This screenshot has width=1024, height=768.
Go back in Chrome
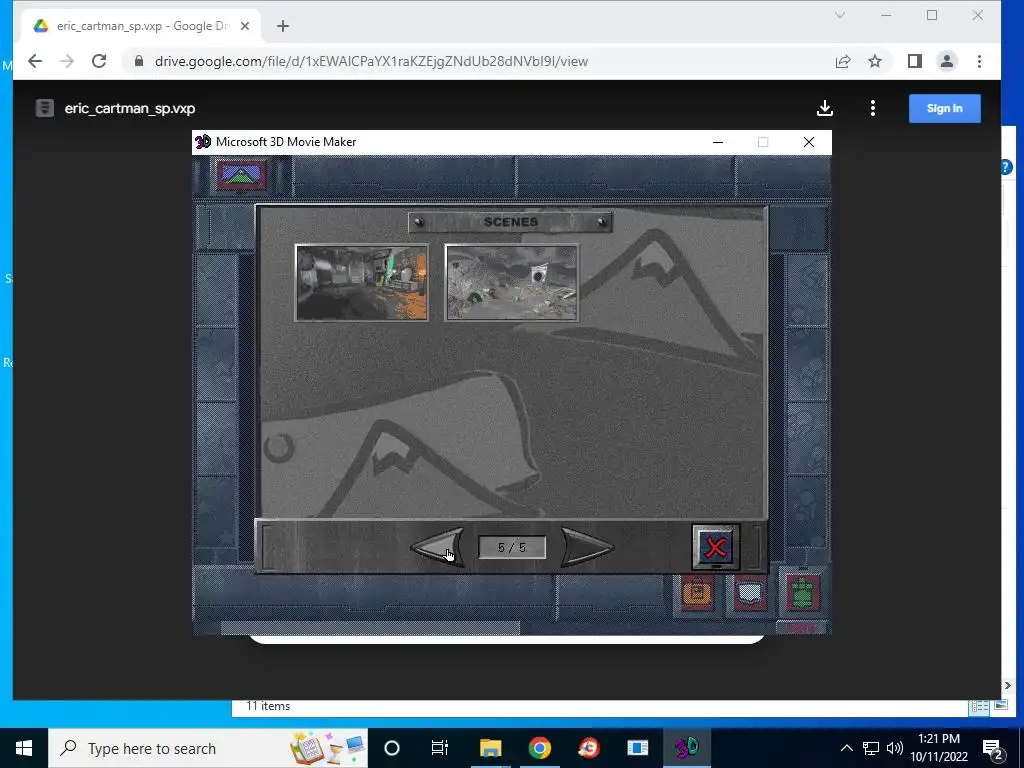click(x=35, y=61)
